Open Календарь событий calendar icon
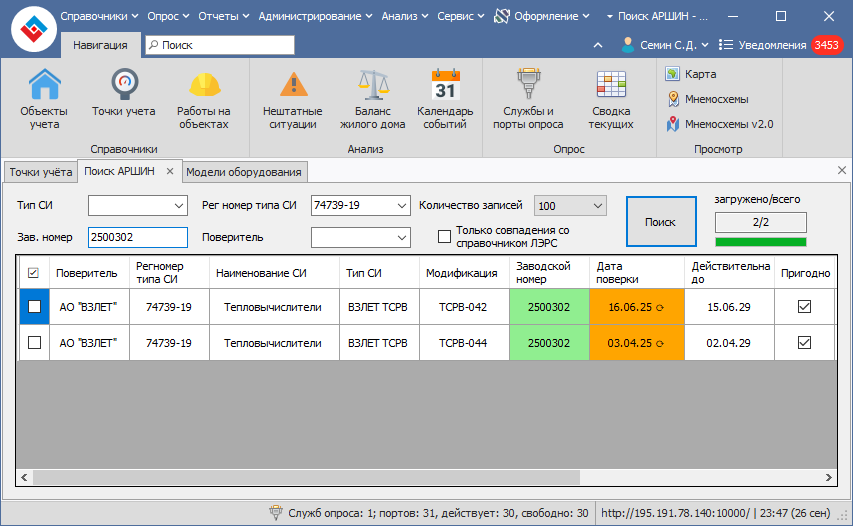 [444, 99]
